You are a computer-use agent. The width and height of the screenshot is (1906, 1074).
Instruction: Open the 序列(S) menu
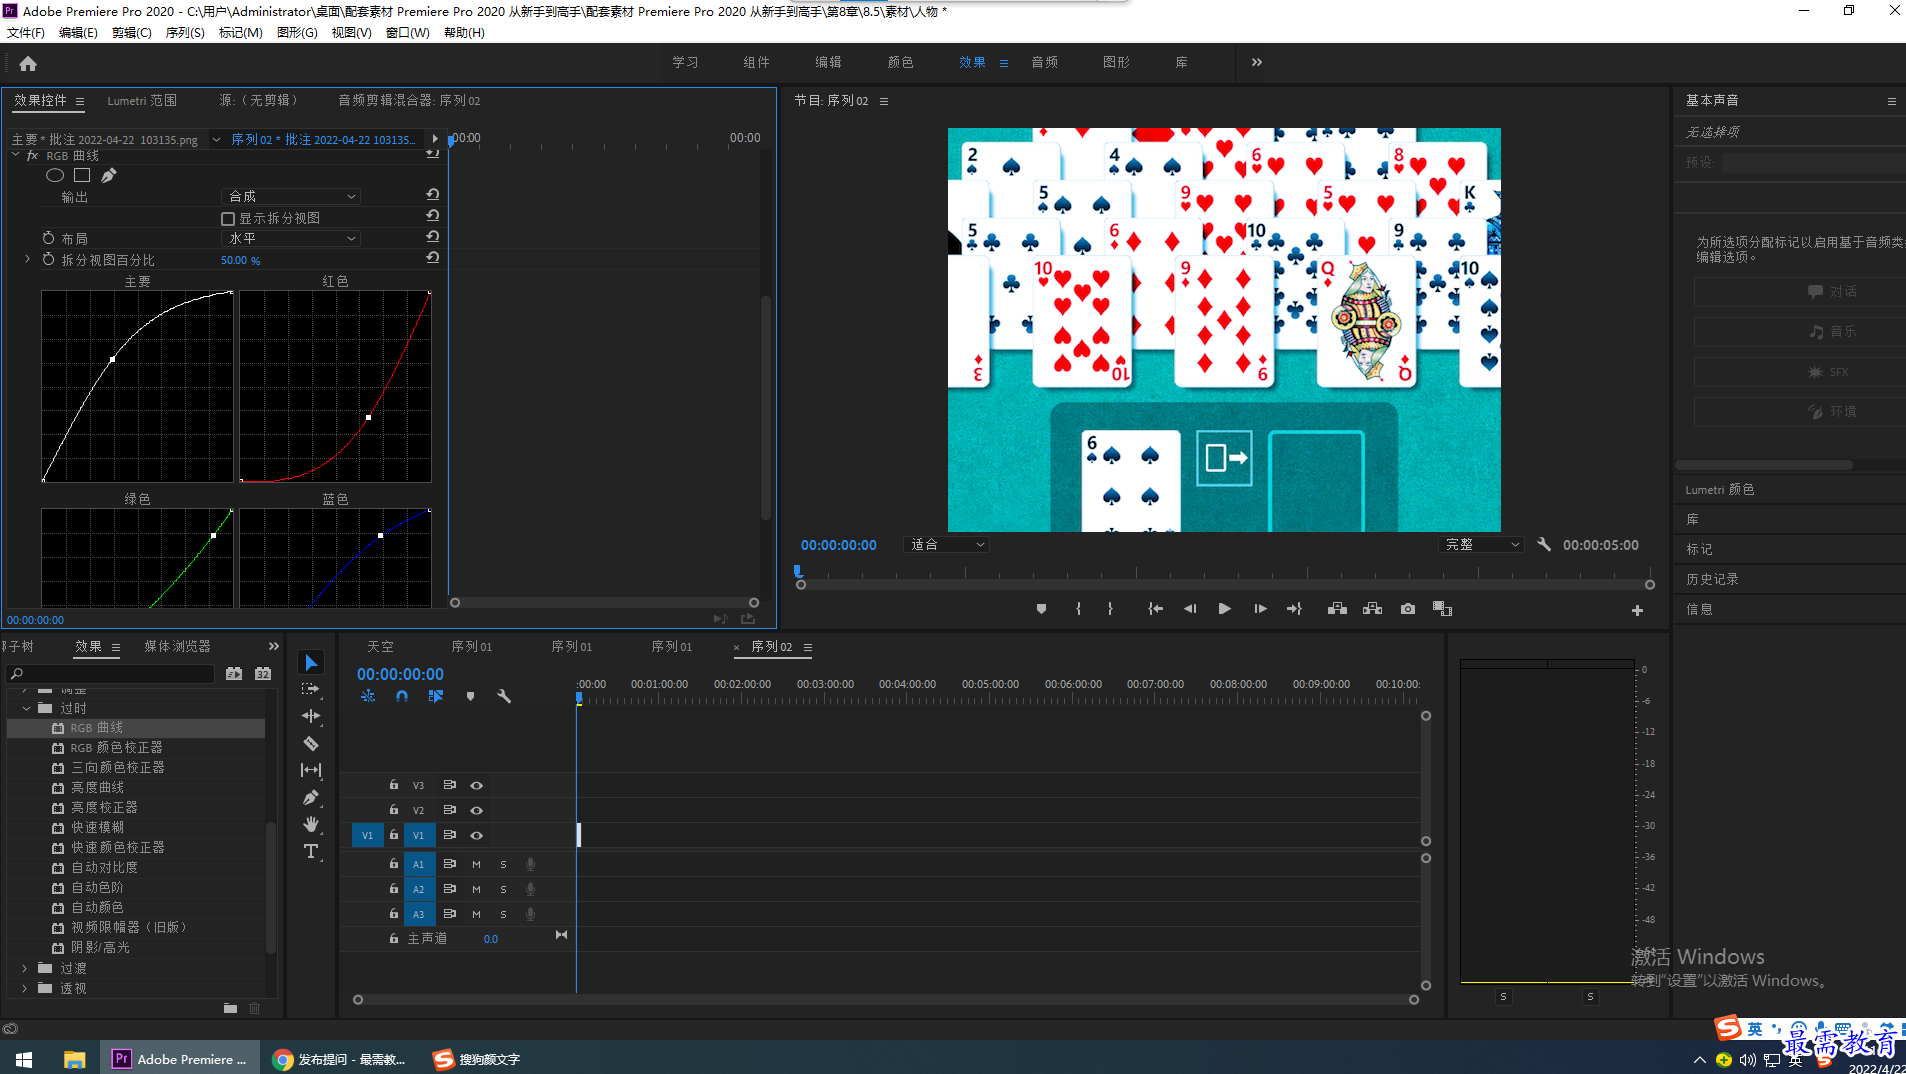[185, 32]
